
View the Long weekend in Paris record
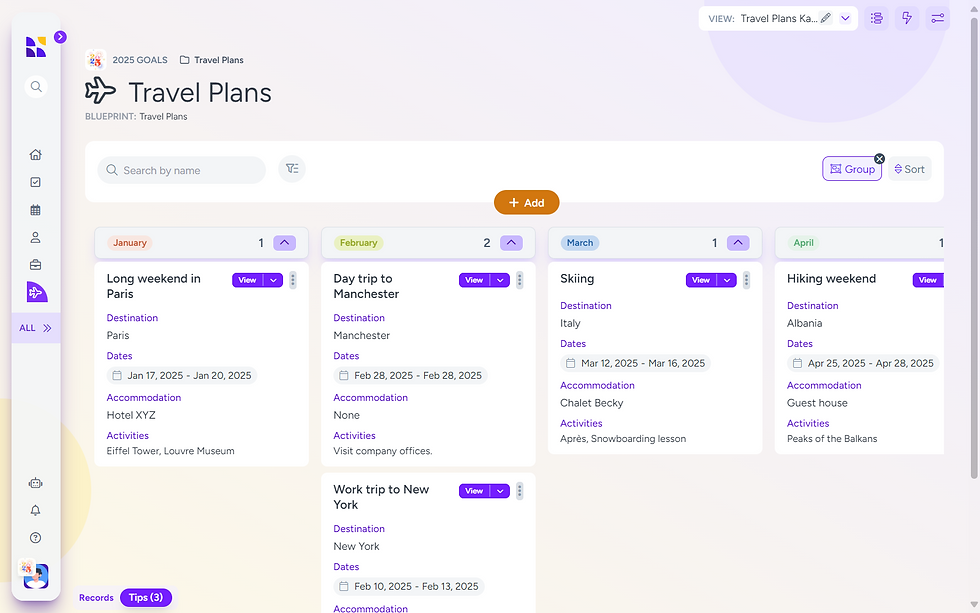click(x=248, y=280)
